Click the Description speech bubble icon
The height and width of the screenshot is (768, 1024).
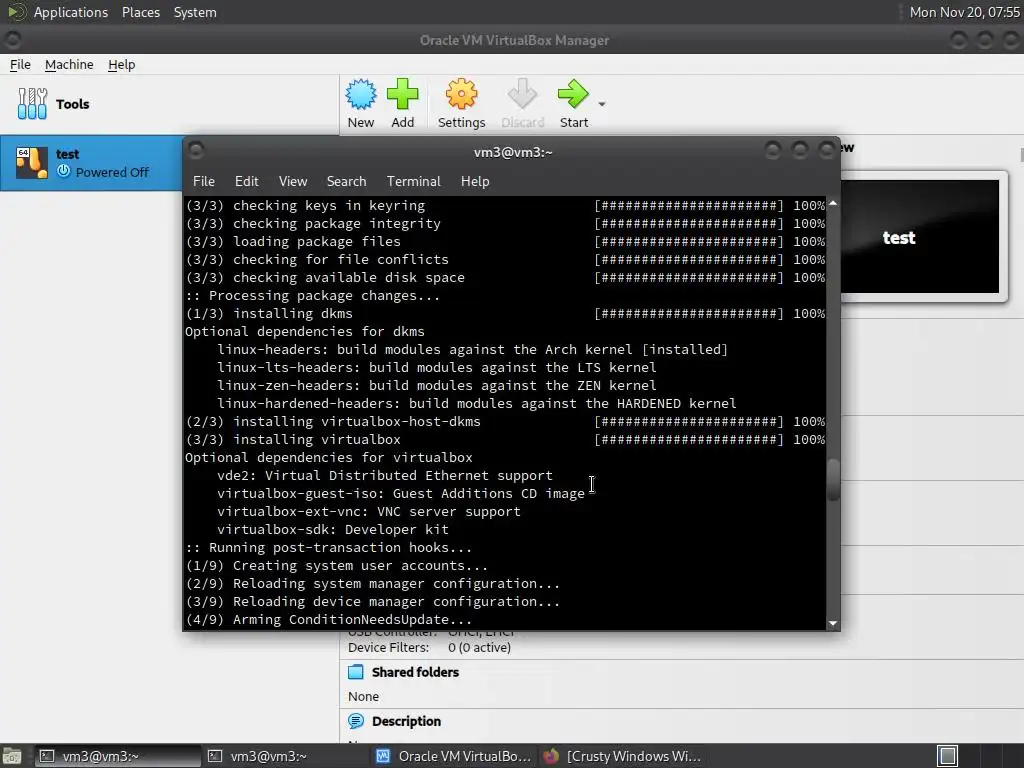356,721
